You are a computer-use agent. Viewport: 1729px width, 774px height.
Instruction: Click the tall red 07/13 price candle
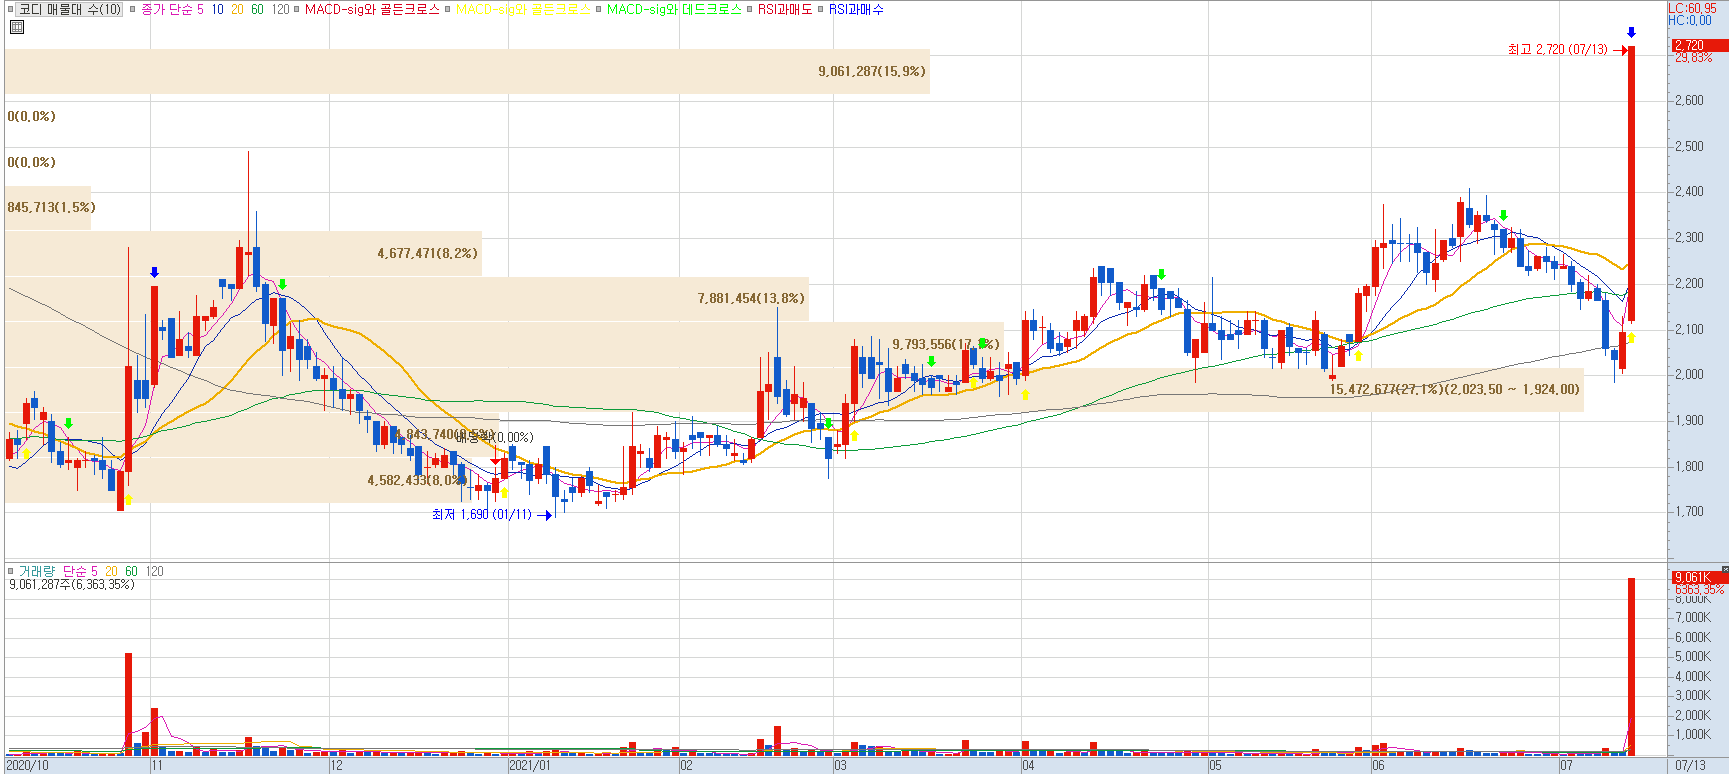[1631, 184]
